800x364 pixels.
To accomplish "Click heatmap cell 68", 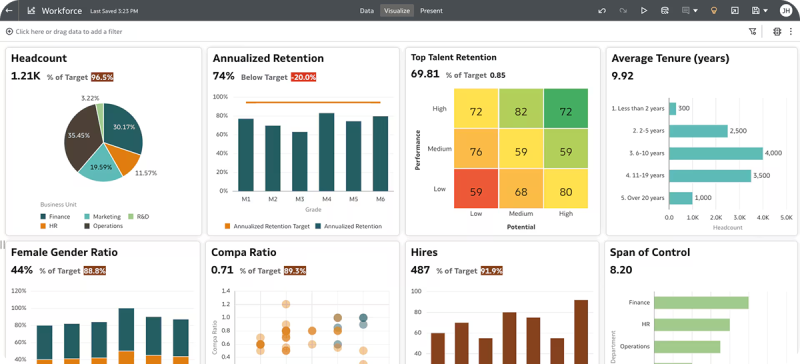I will click(521, 189).
